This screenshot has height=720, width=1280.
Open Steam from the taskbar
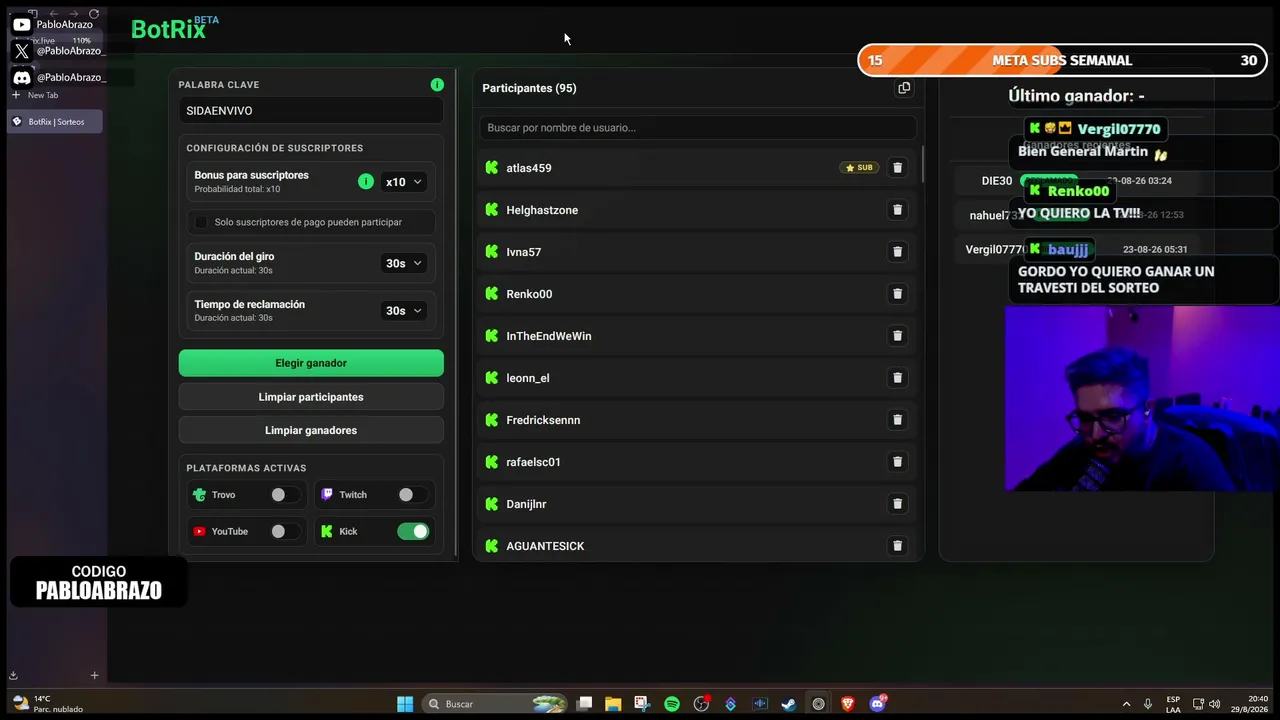click(x=789, y=704)
